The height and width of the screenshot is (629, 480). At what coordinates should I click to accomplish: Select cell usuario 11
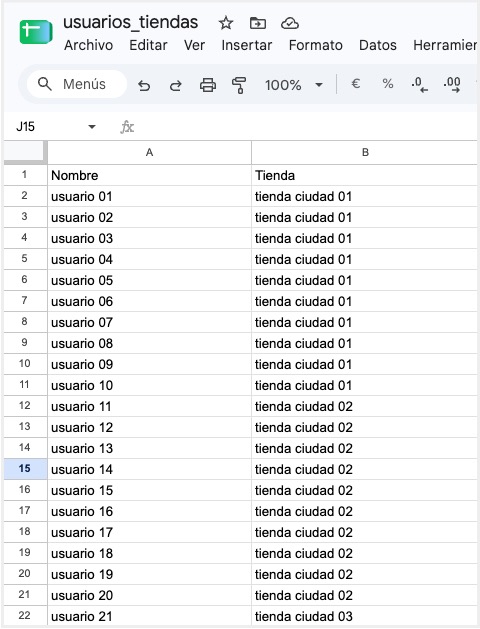pyautogui.click(x=150, y=406)
